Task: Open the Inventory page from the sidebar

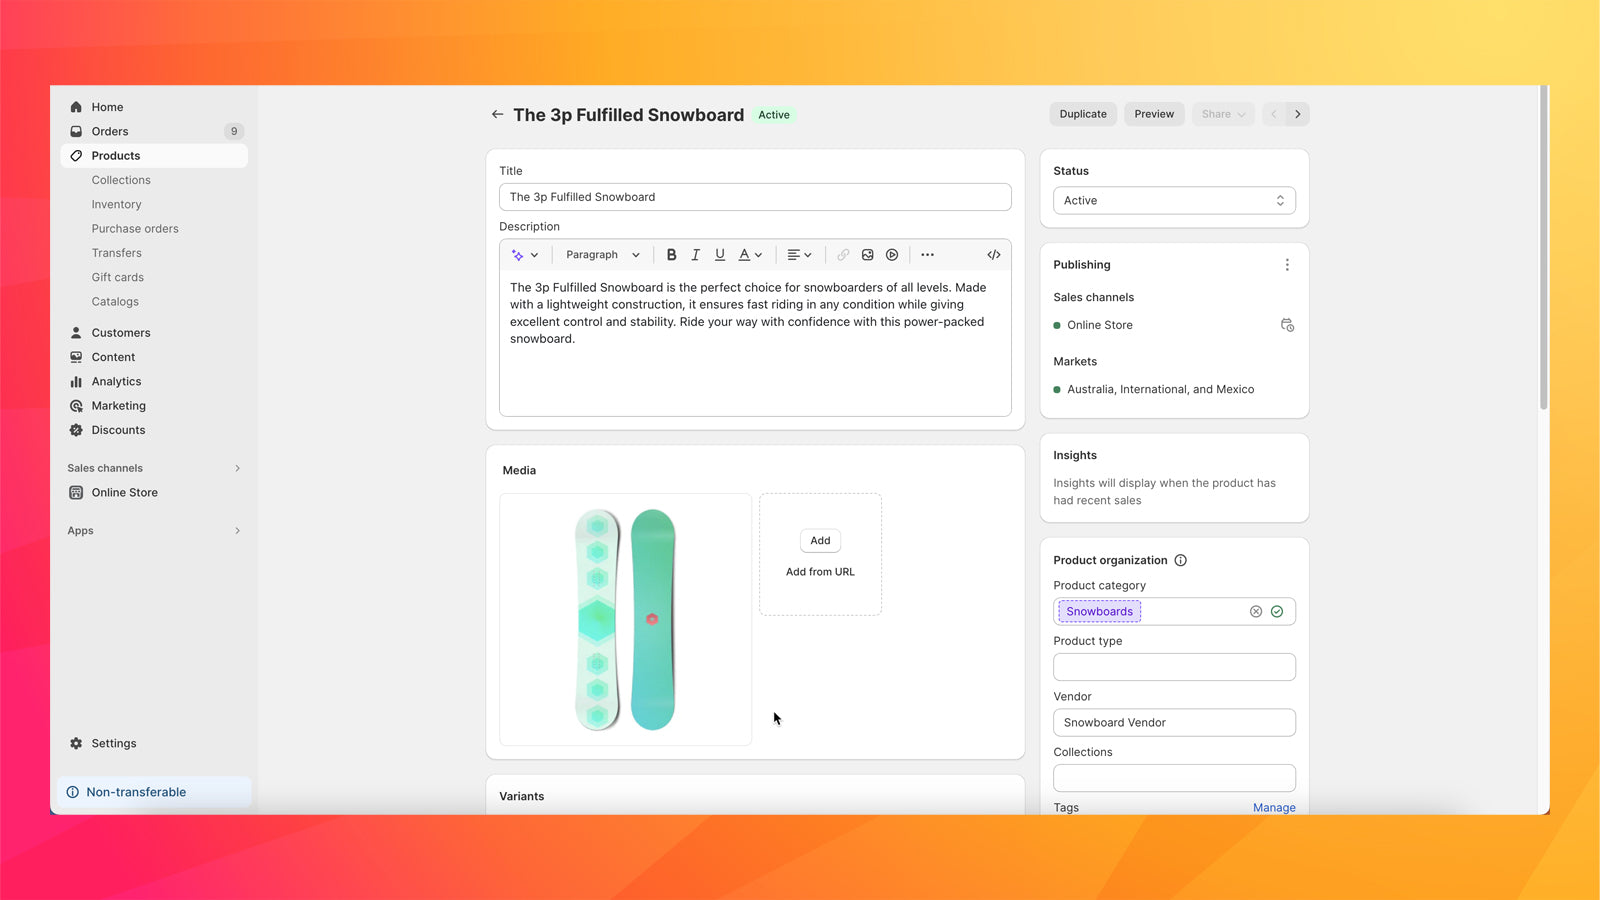Action: click(x=116, y=204)
